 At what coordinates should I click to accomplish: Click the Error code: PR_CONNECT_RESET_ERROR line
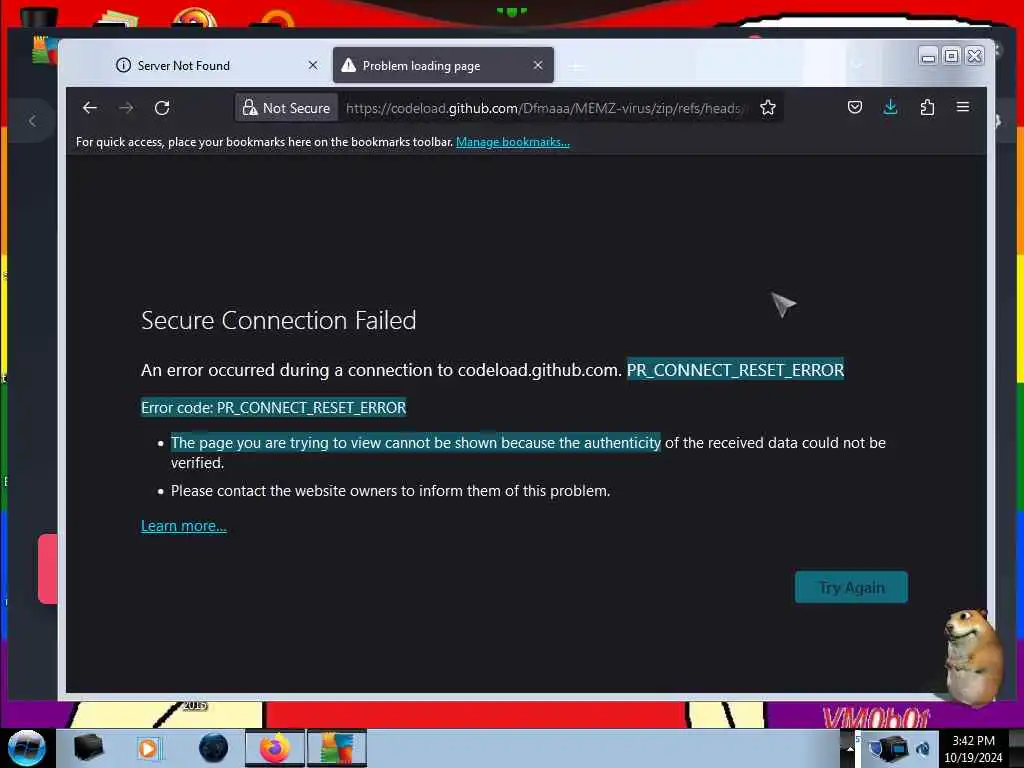[273, 408]
